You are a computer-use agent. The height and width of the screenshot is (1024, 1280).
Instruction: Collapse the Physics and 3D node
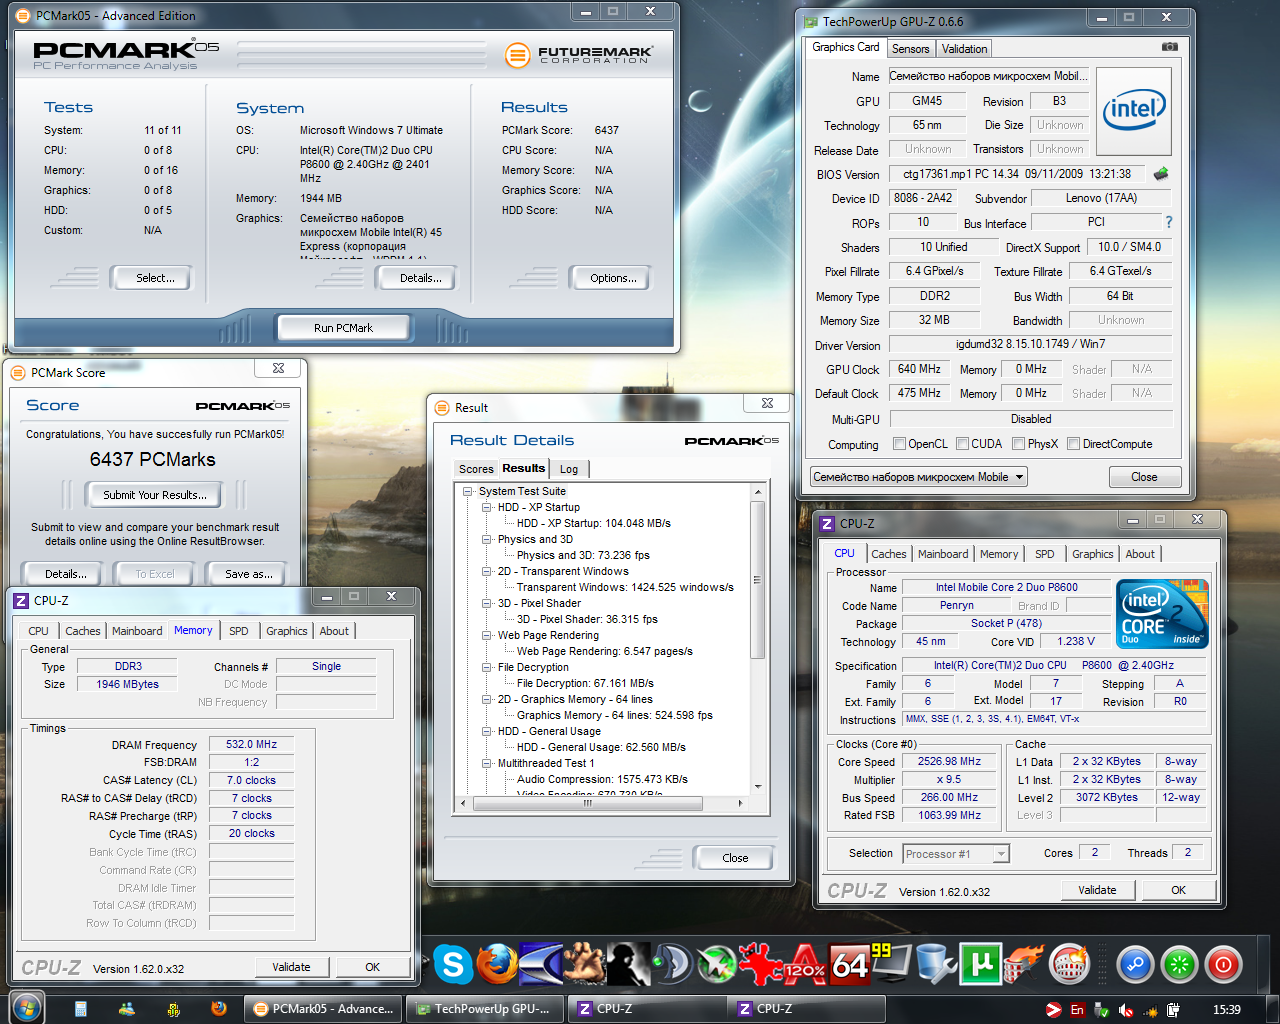coord(487,539)
